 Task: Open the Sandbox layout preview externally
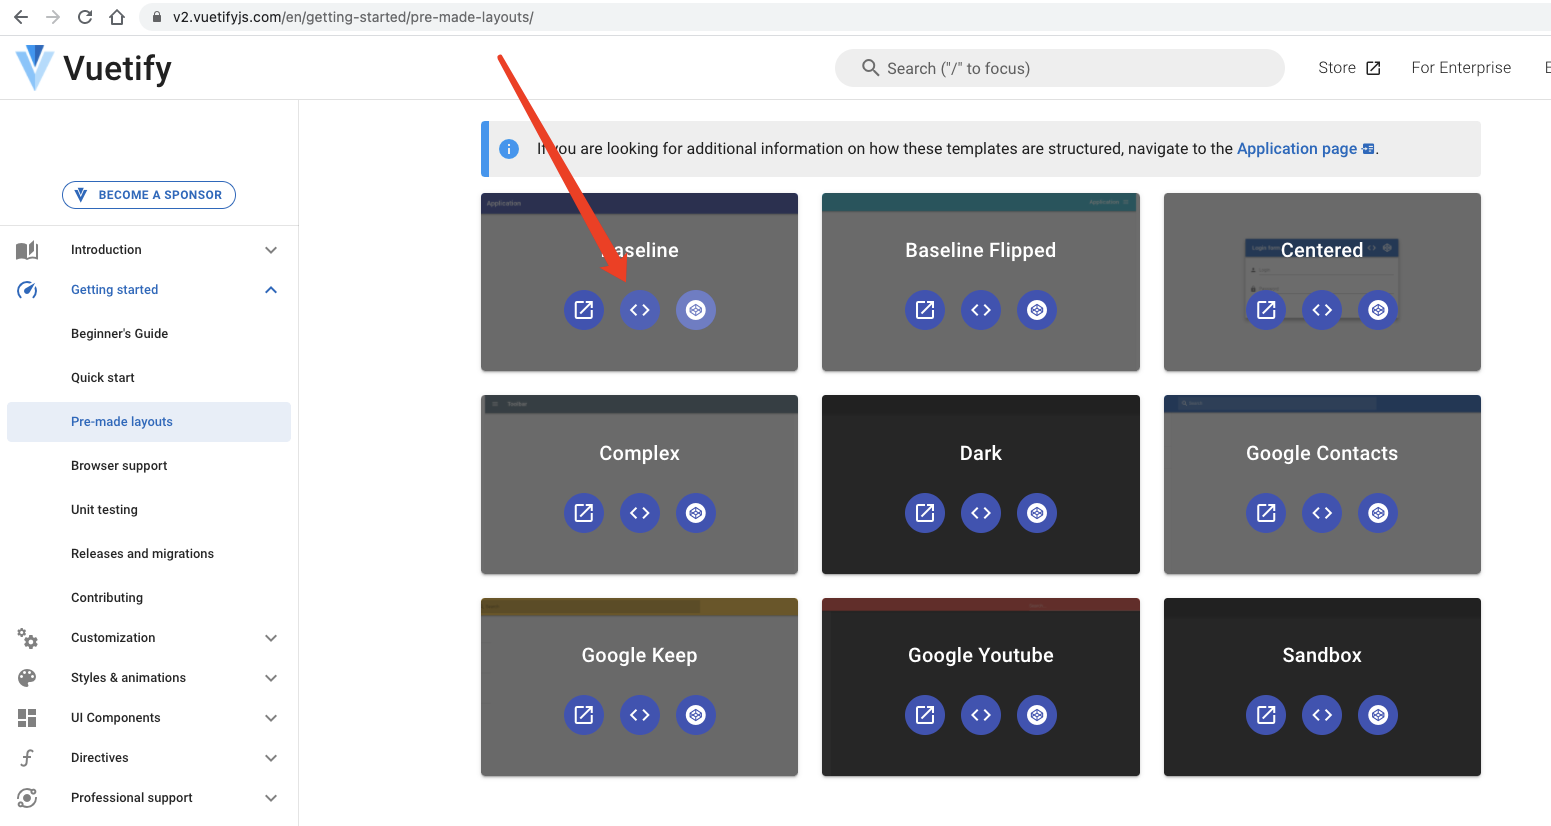[x=1266, y=715]
